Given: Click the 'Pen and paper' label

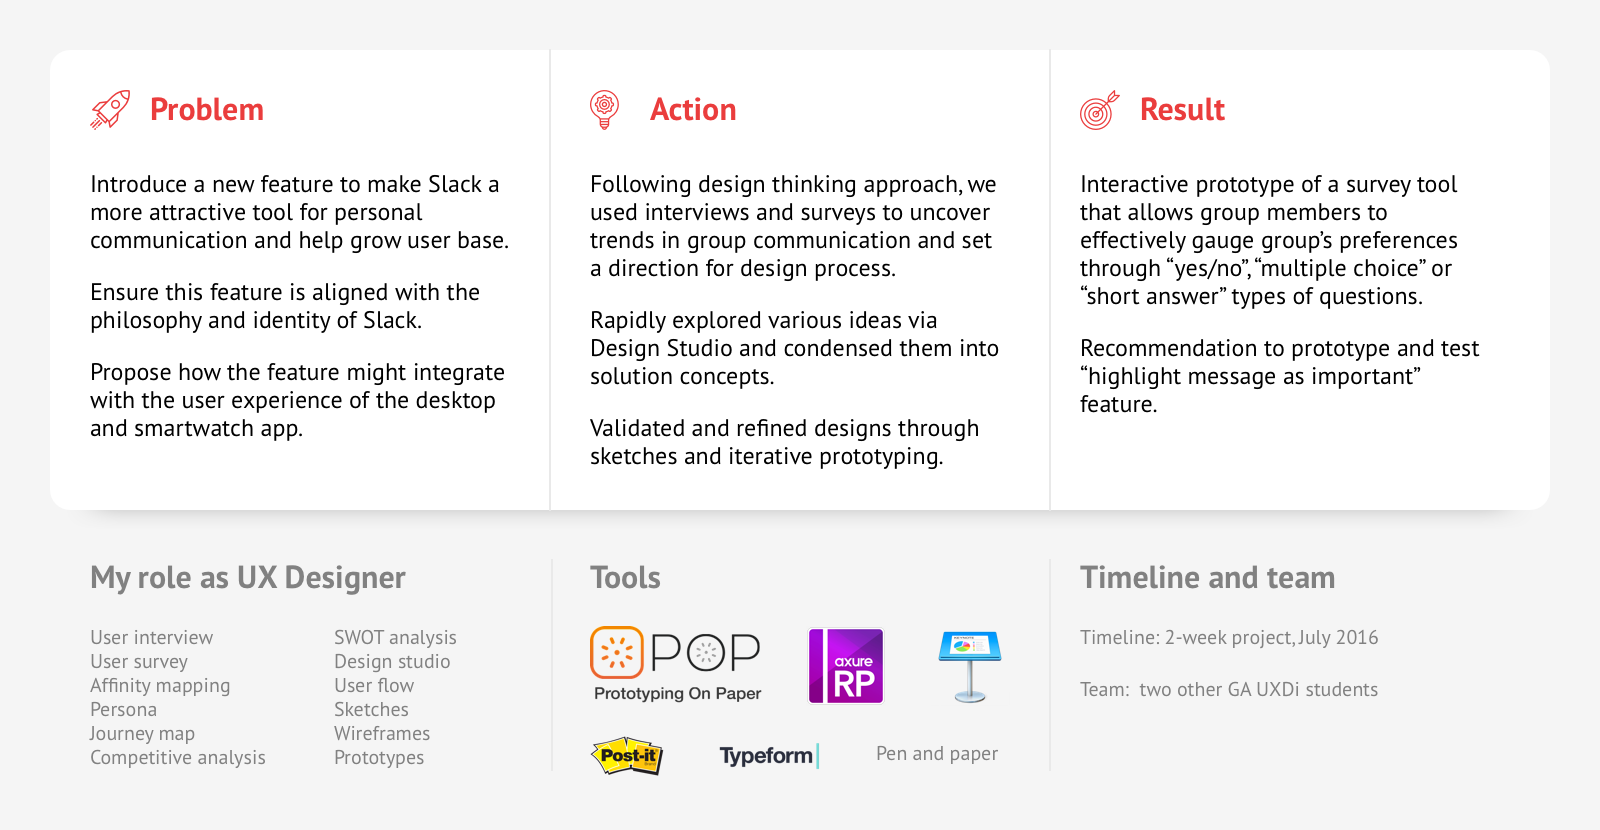Looking at the screenshot, I should tap(937, 754).
